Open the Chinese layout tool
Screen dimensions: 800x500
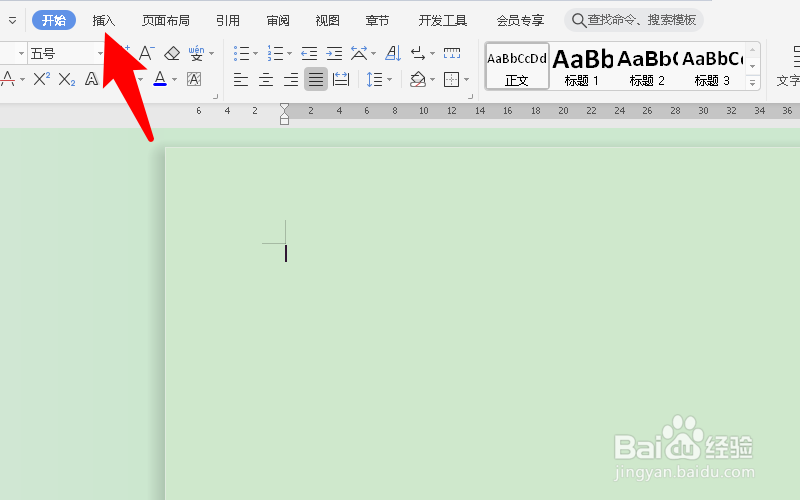click(x=359, y=53)
